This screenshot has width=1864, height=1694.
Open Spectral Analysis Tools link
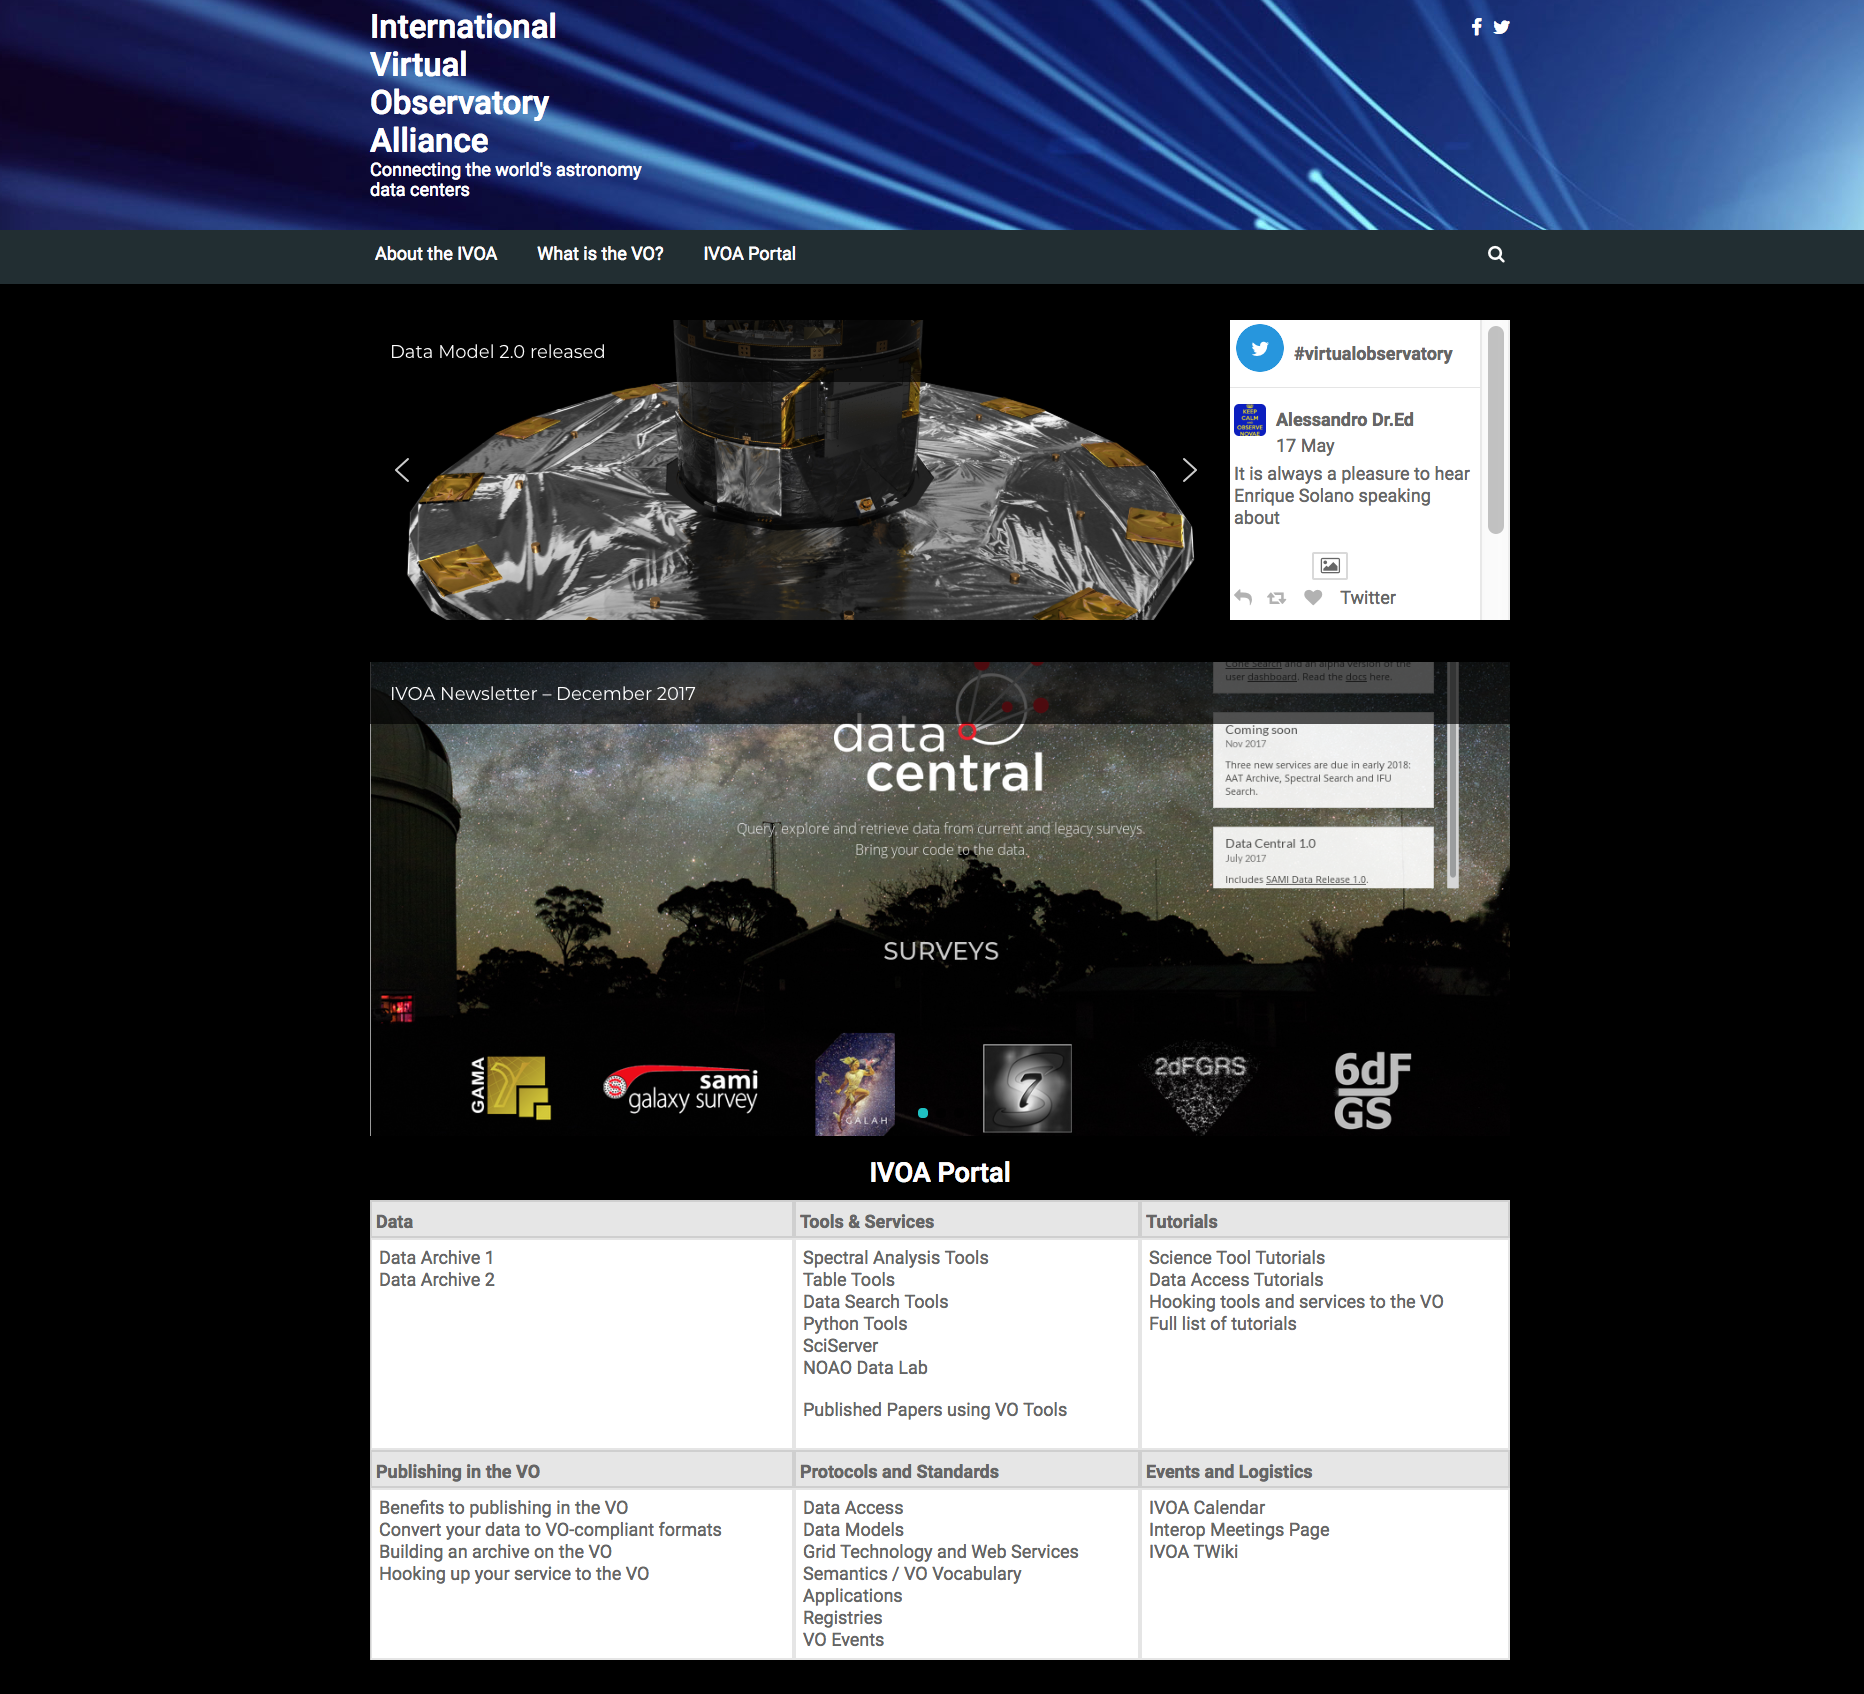click(895, 1258)
